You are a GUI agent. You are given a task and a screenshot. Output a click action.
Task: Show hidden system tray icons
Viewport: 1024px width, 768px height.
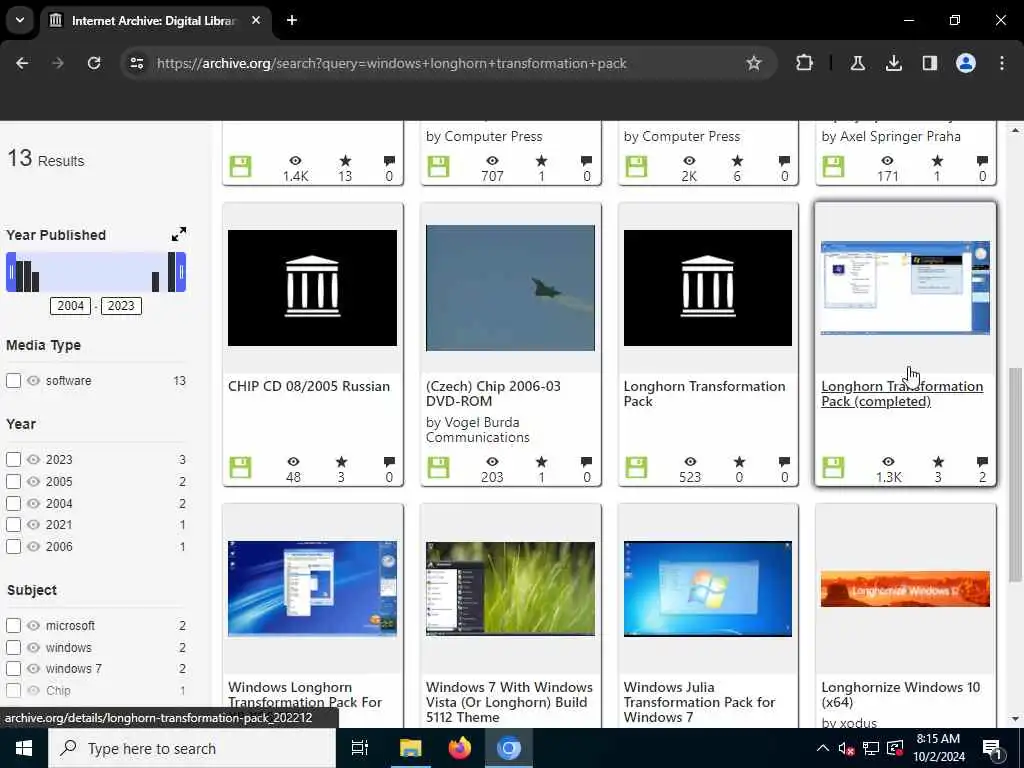823,748
